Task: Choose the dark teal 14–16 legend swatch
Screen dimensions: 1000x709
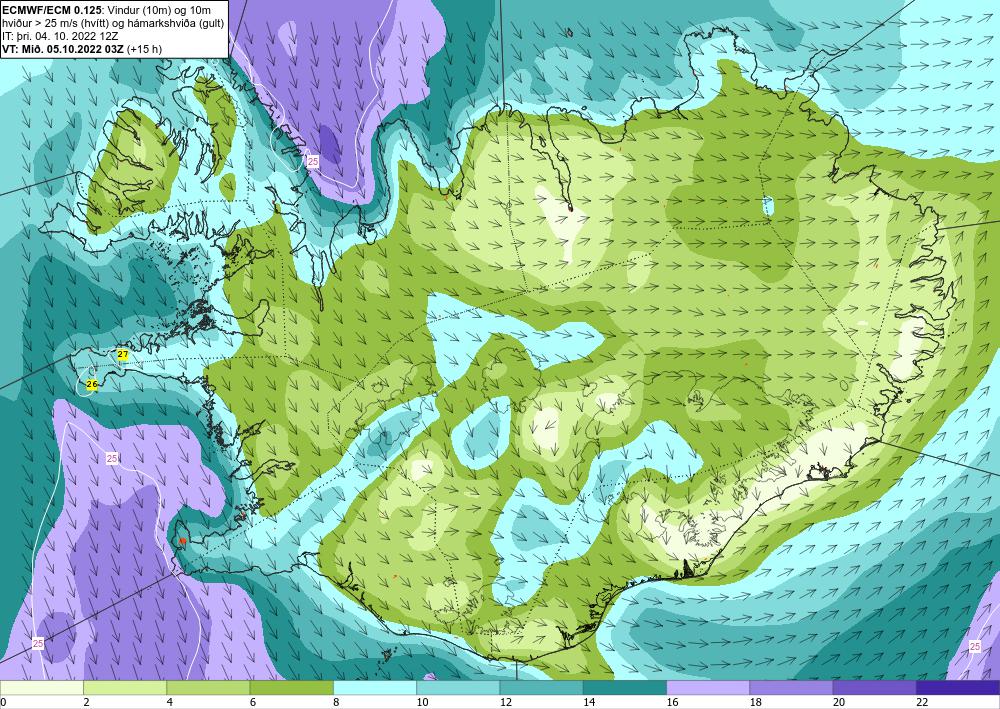Action: pyautogui.click(x=625, y=687)
